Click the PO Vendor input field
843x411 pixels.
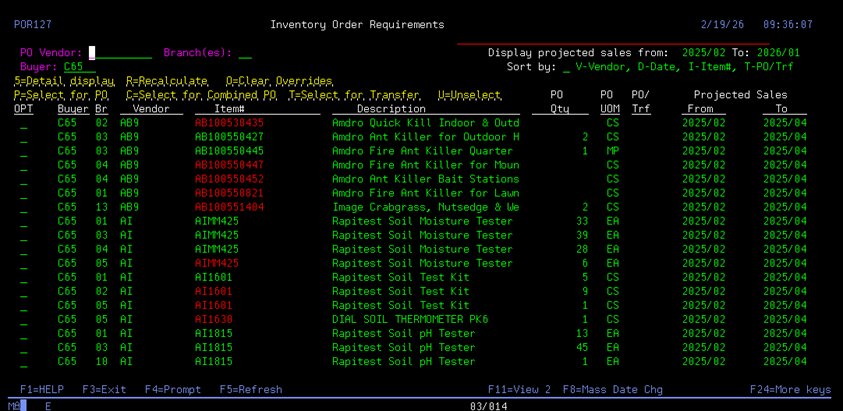click(121, 54)
